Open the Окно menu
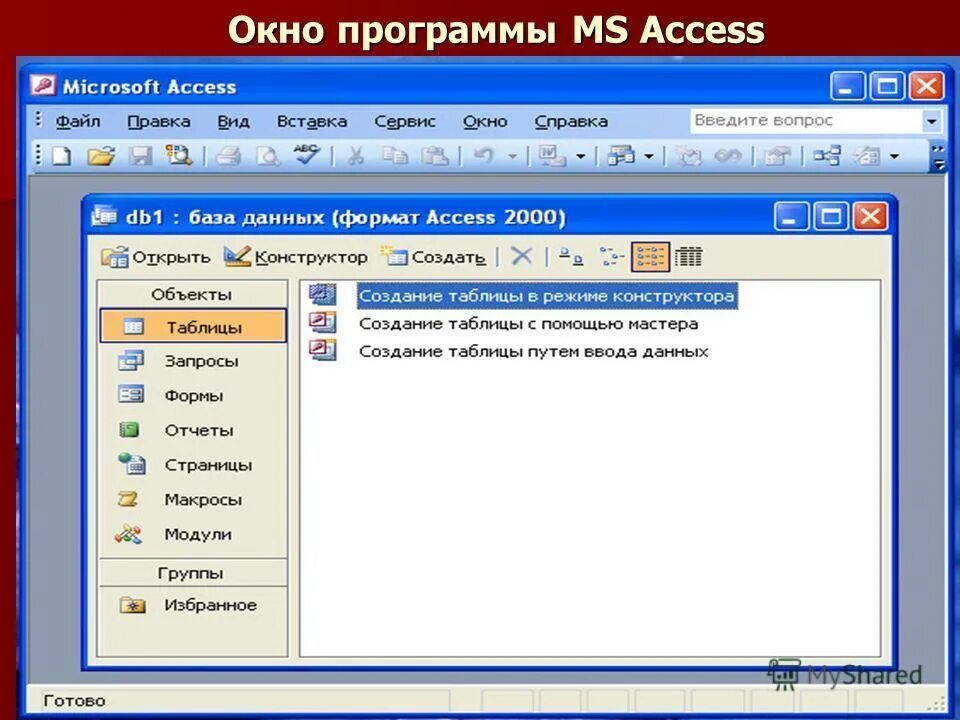Screen dimensions: 960x720 tap(485, 121)
